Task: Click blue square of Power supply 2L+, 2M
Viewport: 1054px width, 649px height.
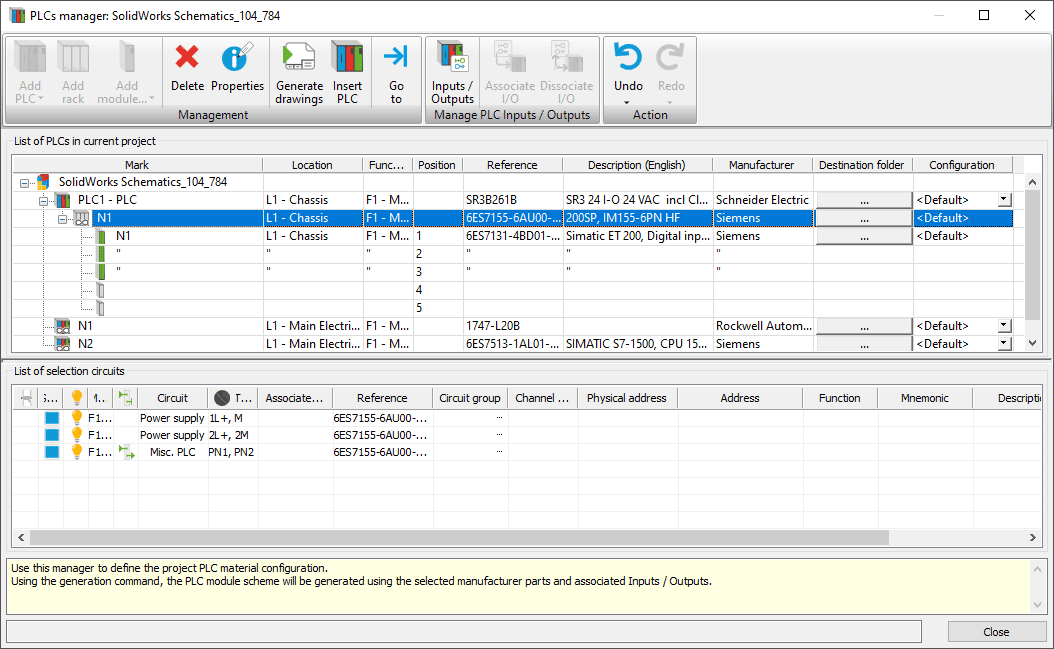Action: pos(52,434)
